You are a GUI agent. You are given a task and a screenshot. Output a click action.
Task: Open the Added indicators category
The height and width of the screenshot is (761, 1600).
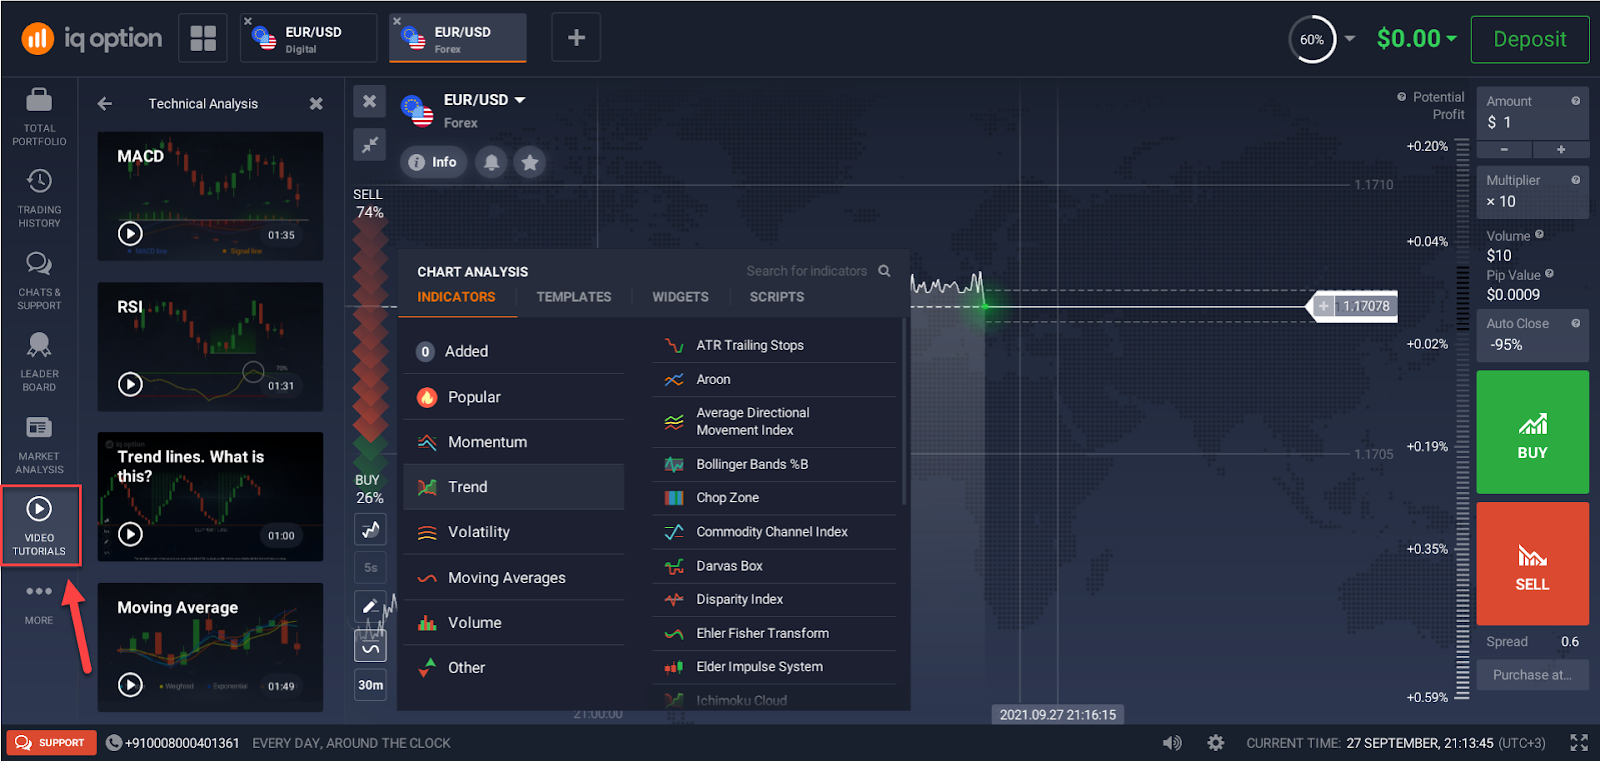514,351
